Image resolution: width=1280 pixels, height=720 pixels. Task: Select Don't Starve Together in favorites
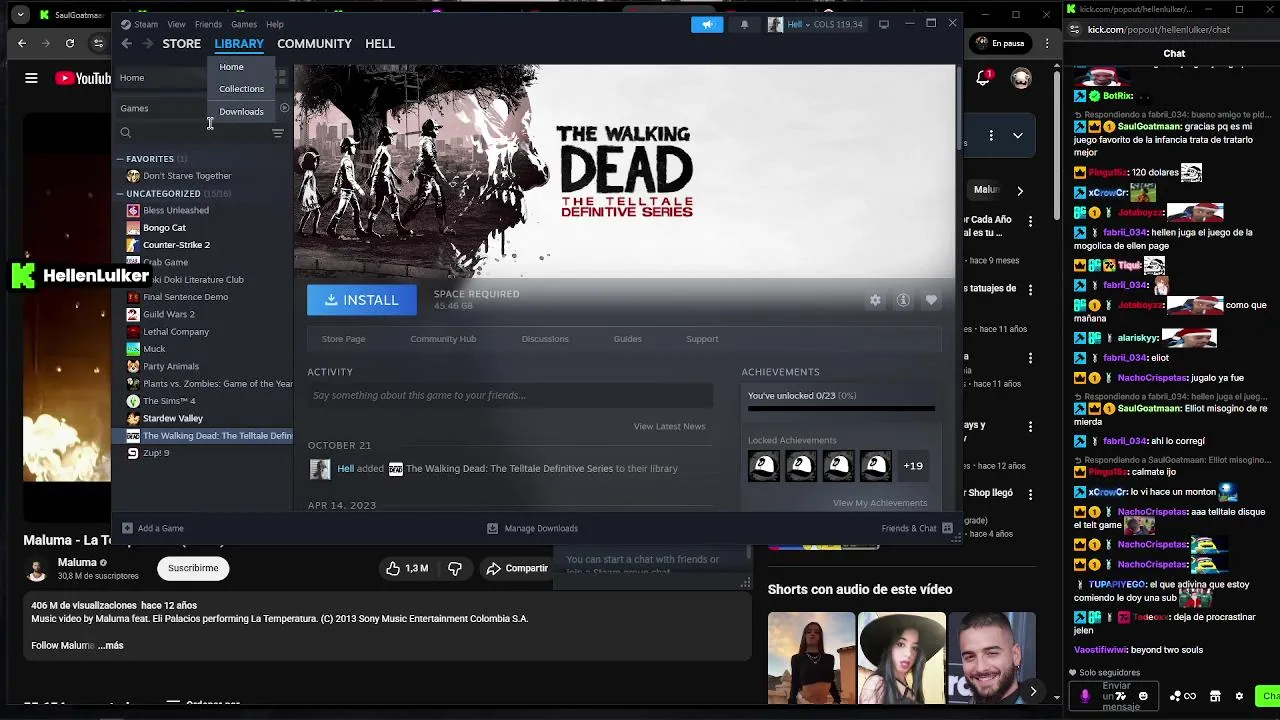coord(187,176)
